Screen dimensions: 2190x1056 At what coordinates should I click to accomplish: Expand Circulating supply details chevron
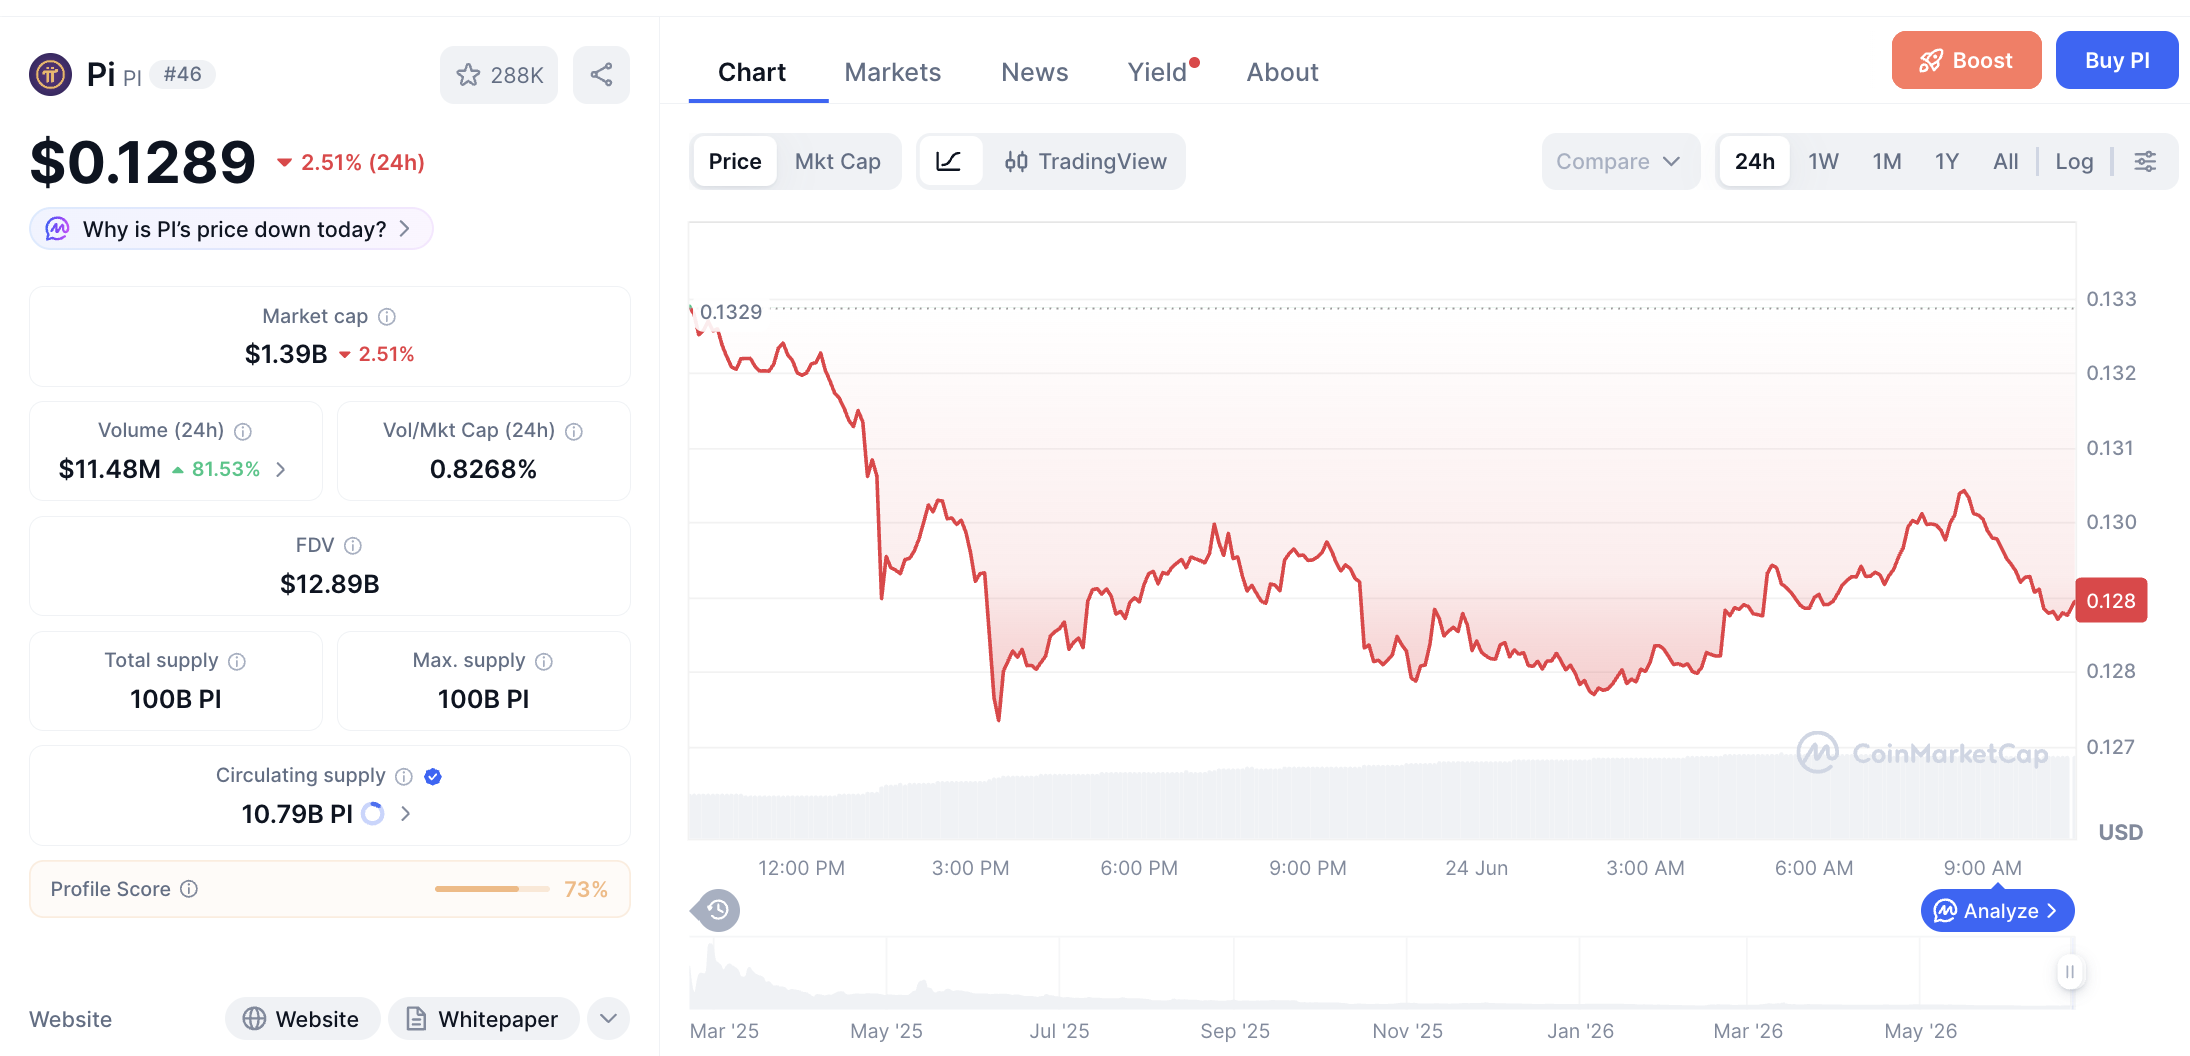point(405,814)
